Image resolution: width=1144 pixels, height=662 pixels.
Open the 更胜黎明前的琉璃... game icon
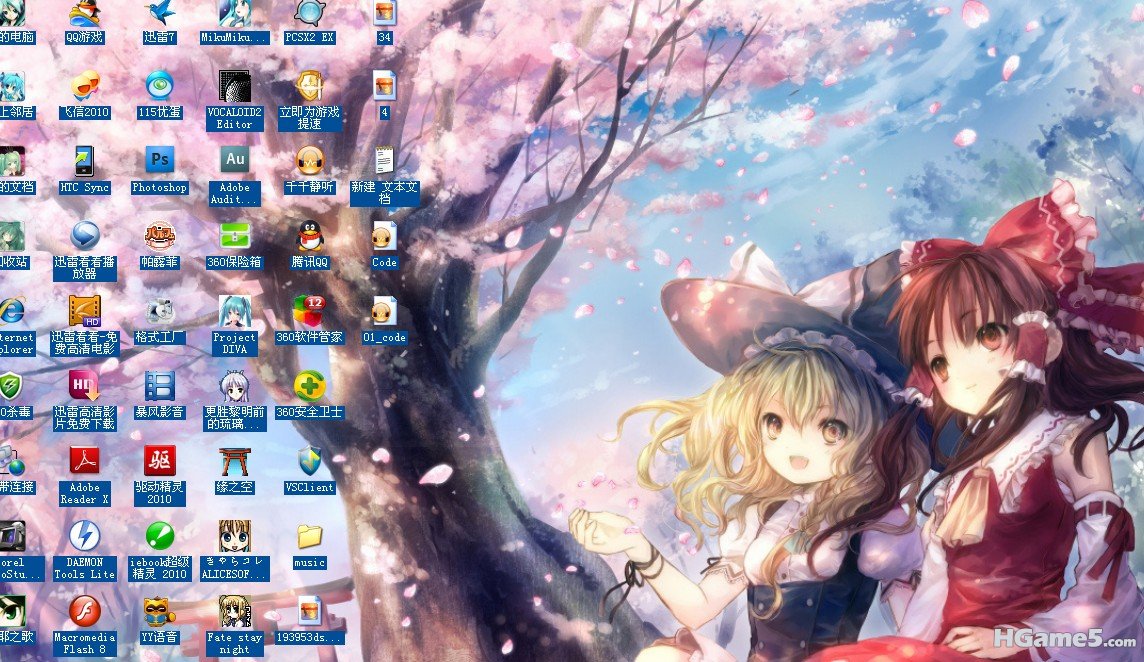tap(235, 387)
